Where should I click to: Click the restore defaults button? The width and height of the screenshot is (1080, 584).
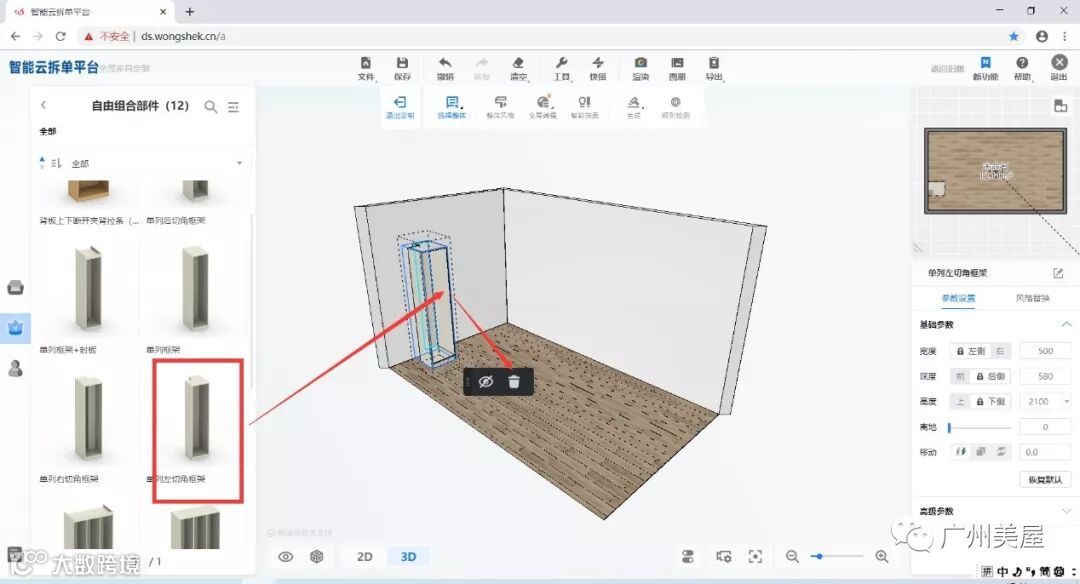click(1045, 479)
